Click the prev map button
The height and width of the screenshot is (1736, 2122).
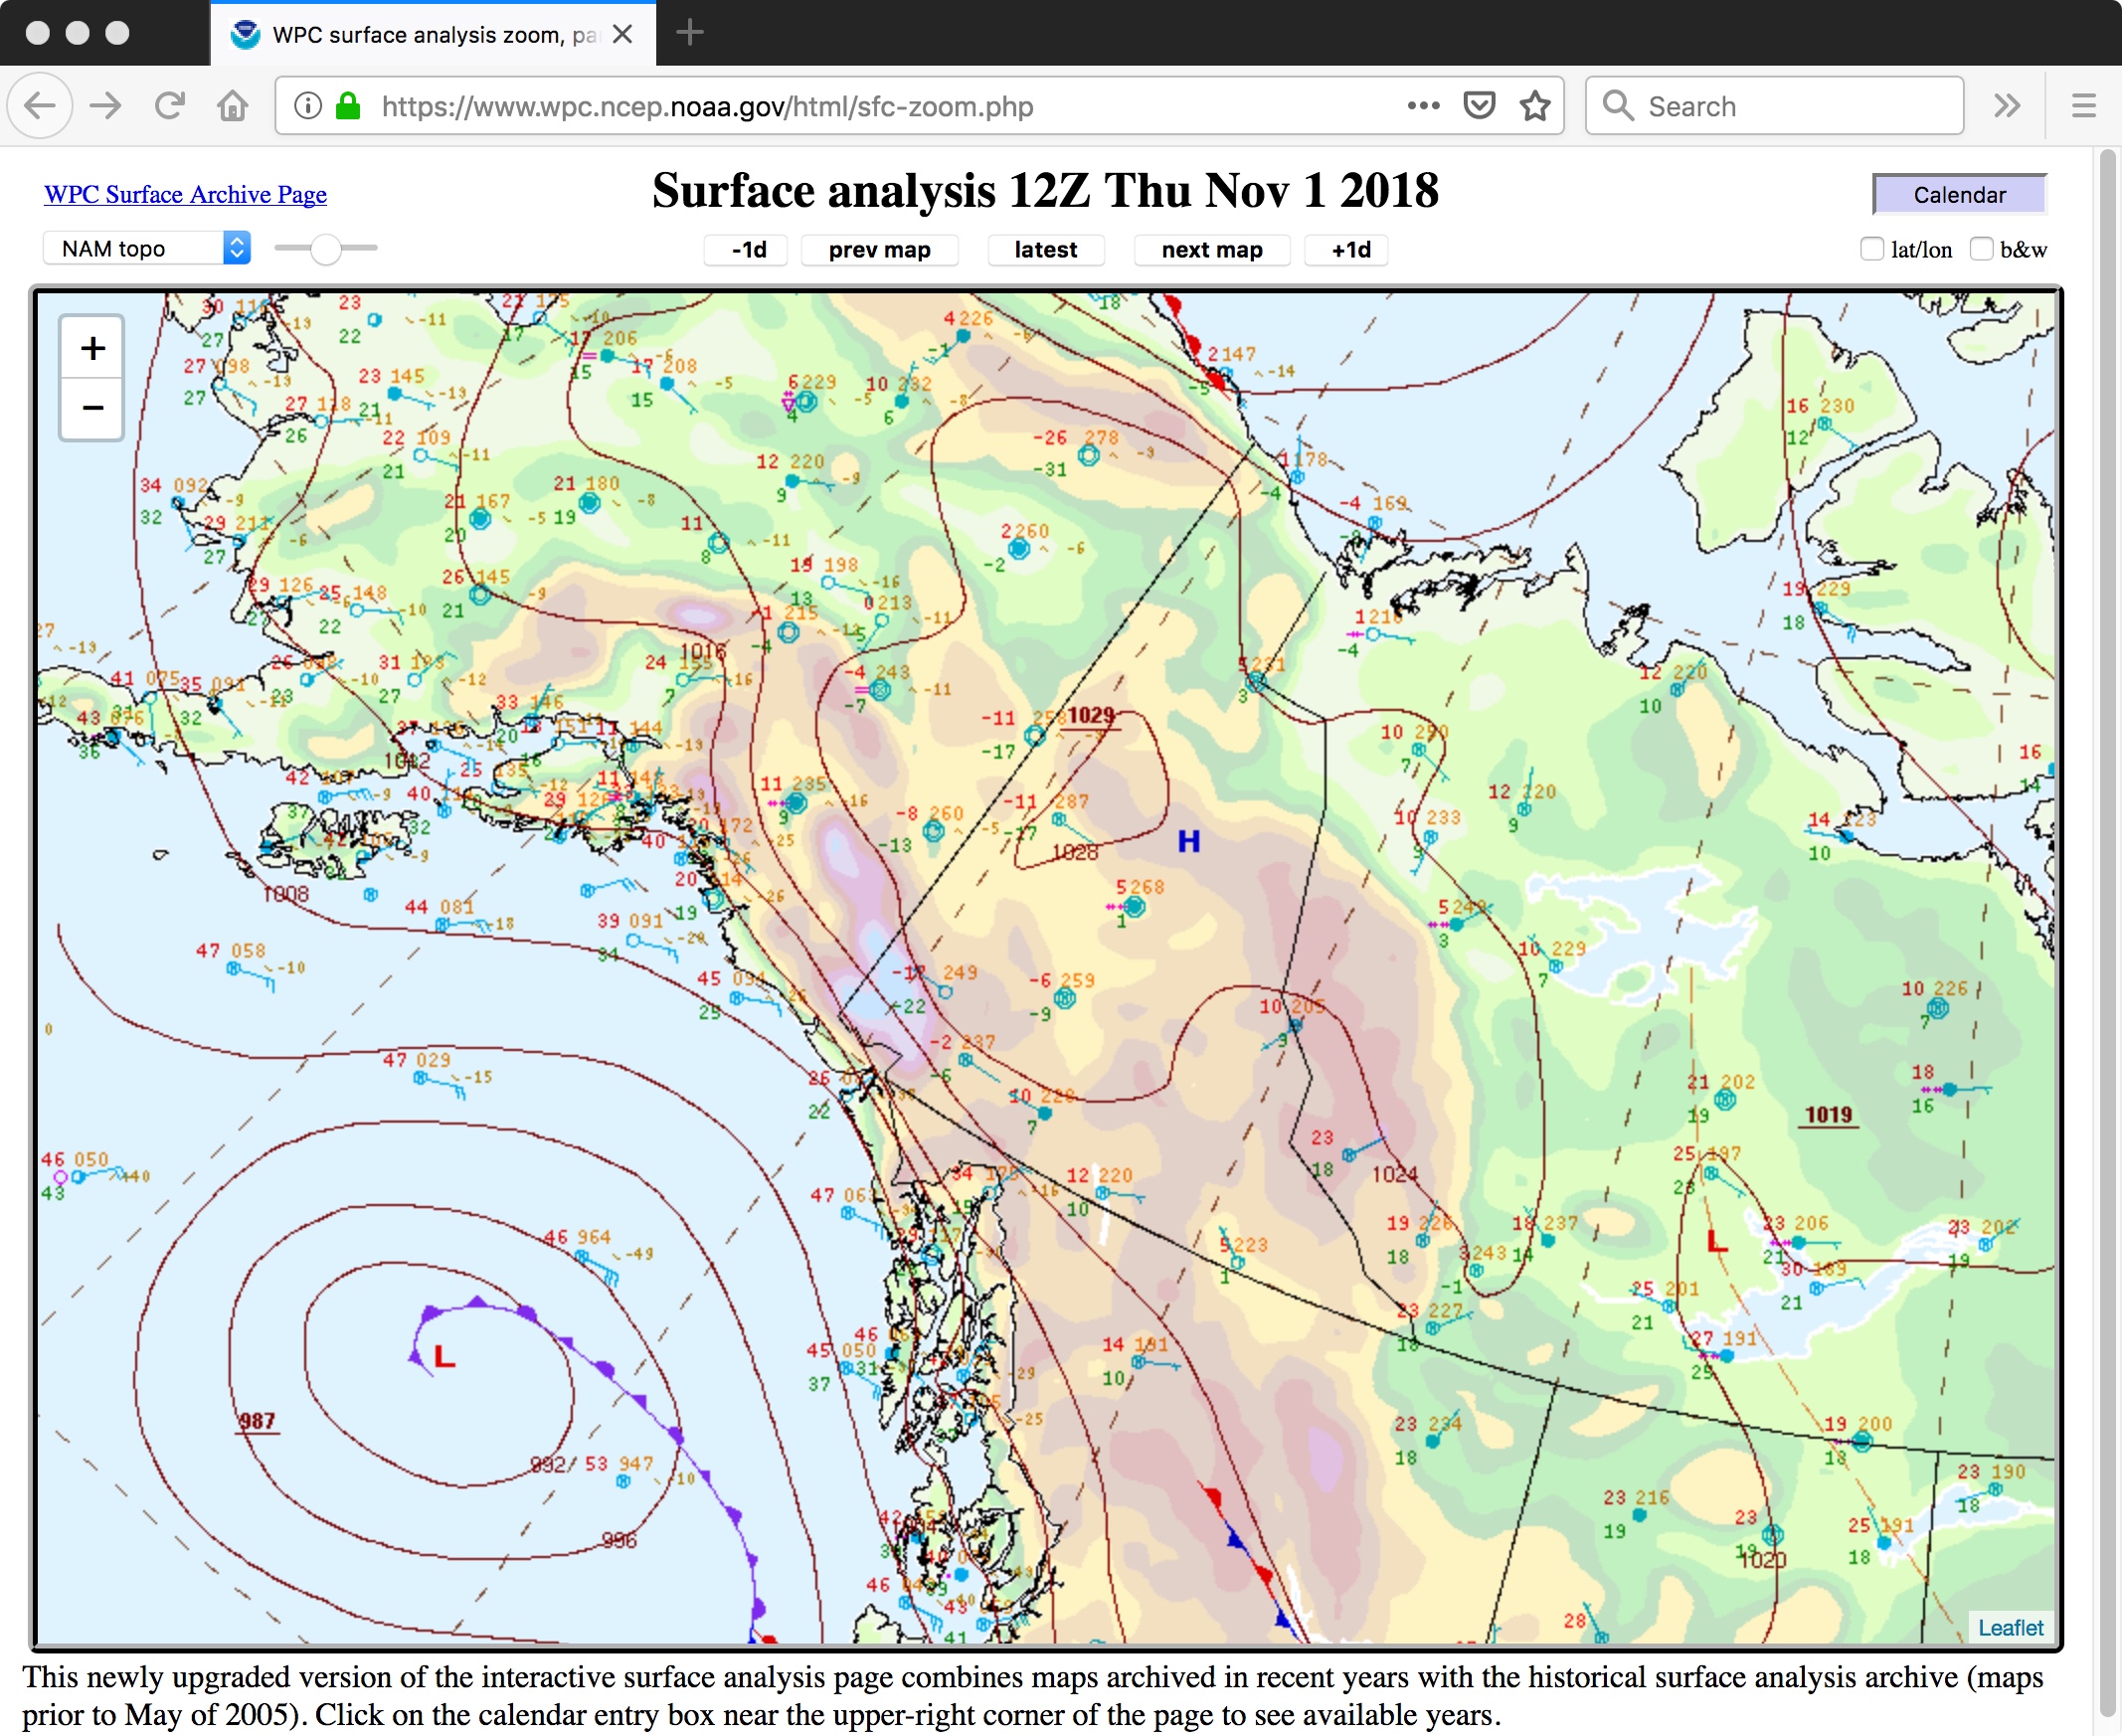[879, 250]
